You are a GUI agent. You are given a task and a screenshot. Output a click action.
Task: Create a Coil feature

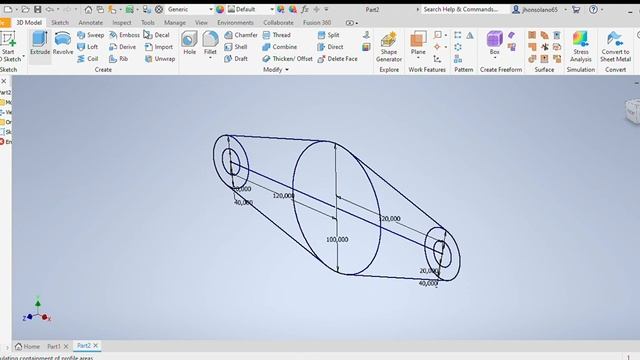pos(88,59)
